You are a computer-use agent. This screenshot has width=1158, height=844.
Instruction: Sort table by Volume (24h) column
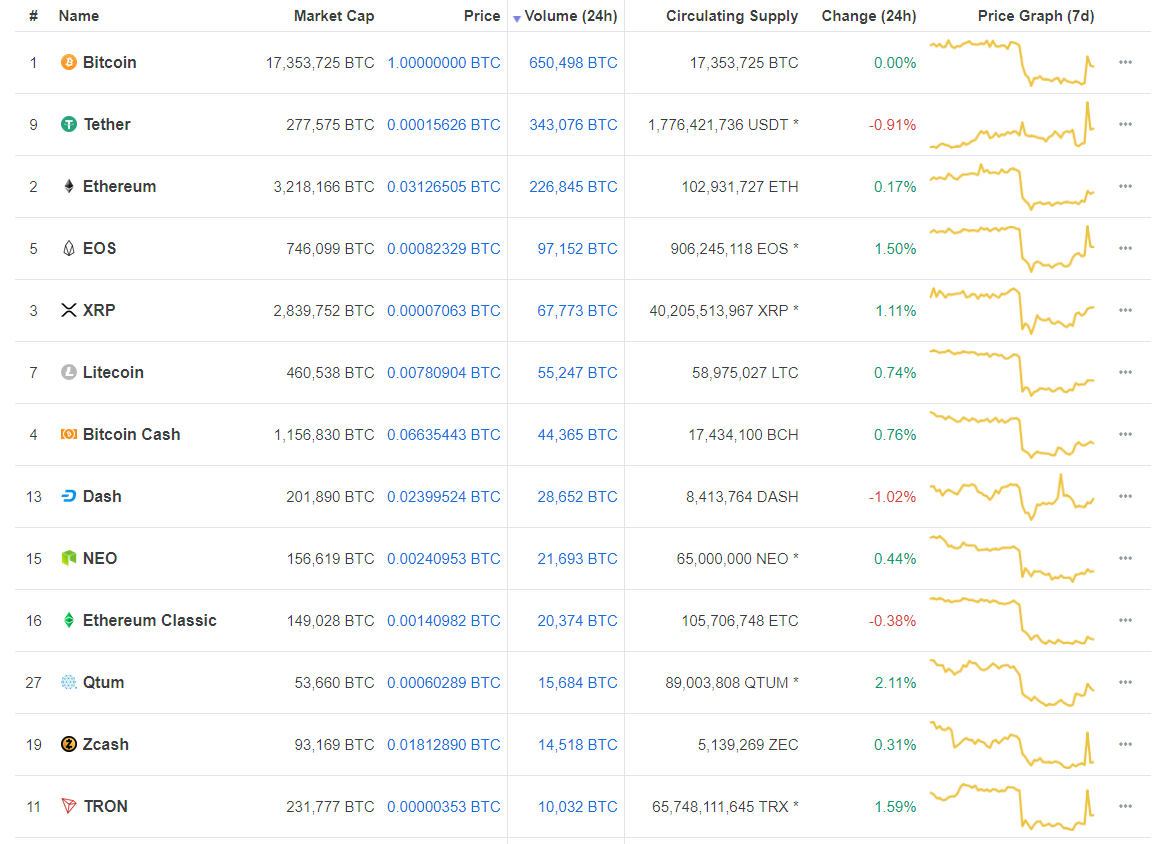click(x=570, y=16)
